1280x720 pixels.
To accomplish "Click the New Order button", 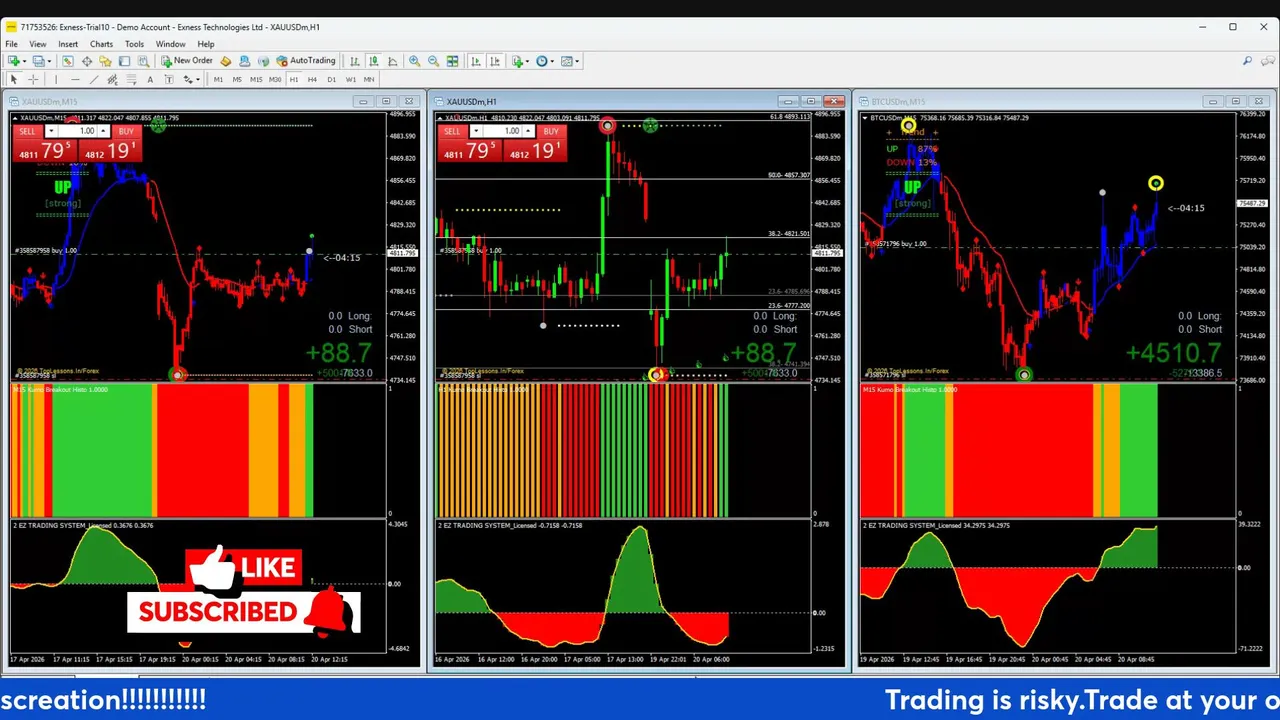I will 187,61.
